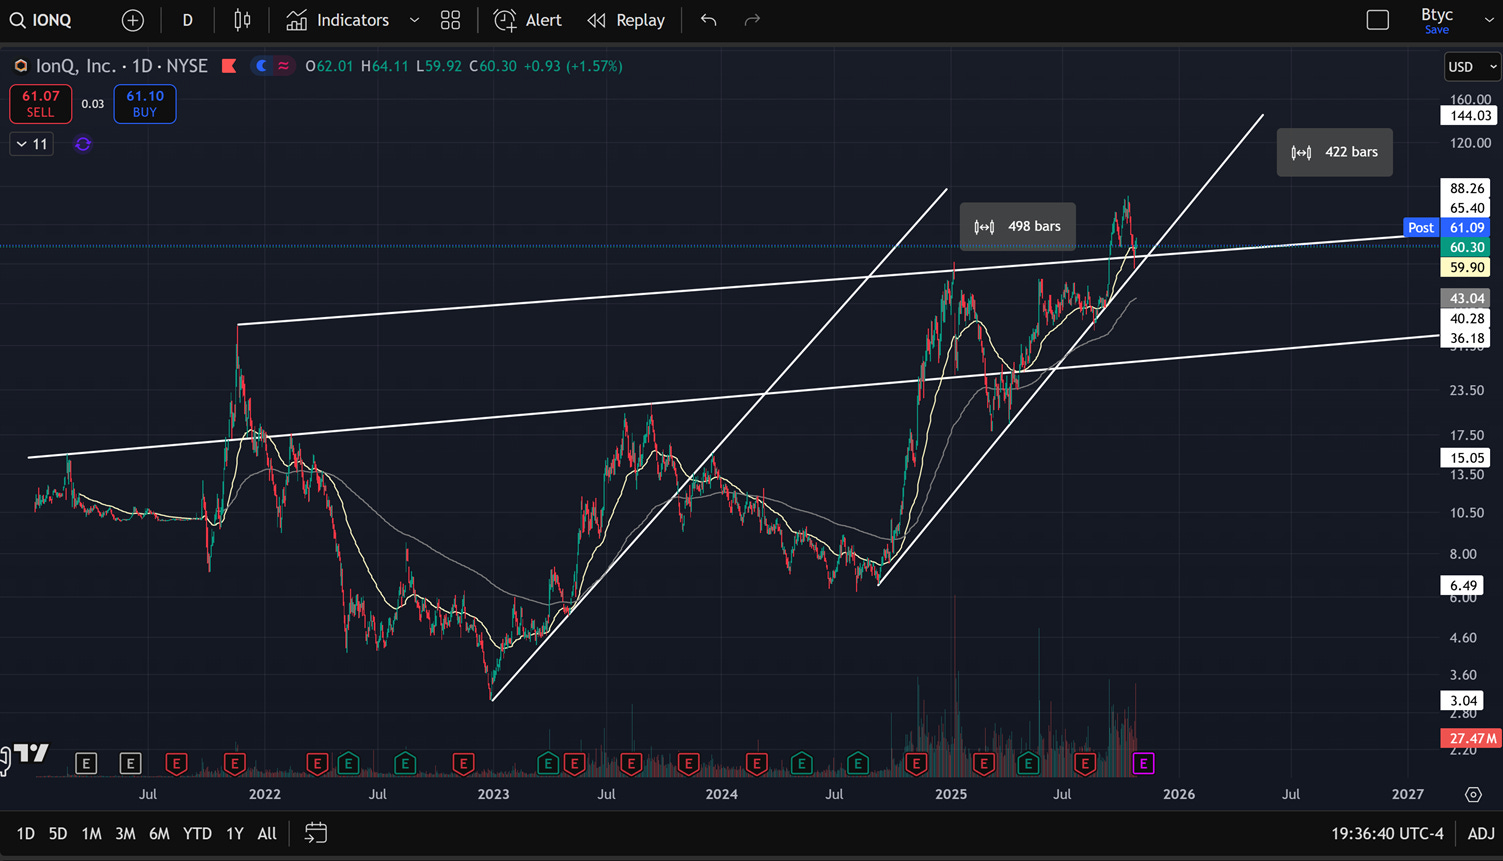The image size is (1503, 861).
Task: Click the Post price label
Action: (1421, 228)
